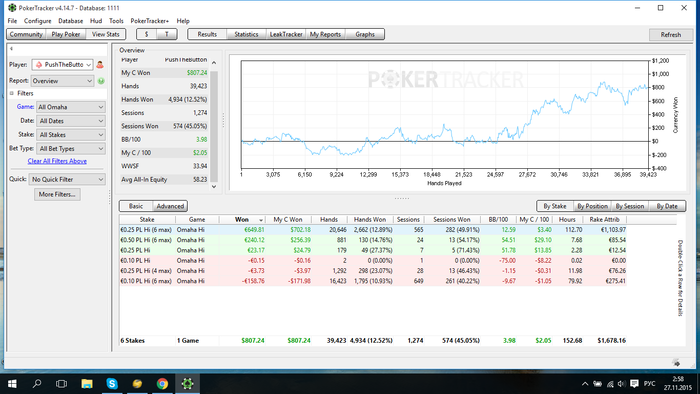Open Chrome from taskbar

pos(162,384)
